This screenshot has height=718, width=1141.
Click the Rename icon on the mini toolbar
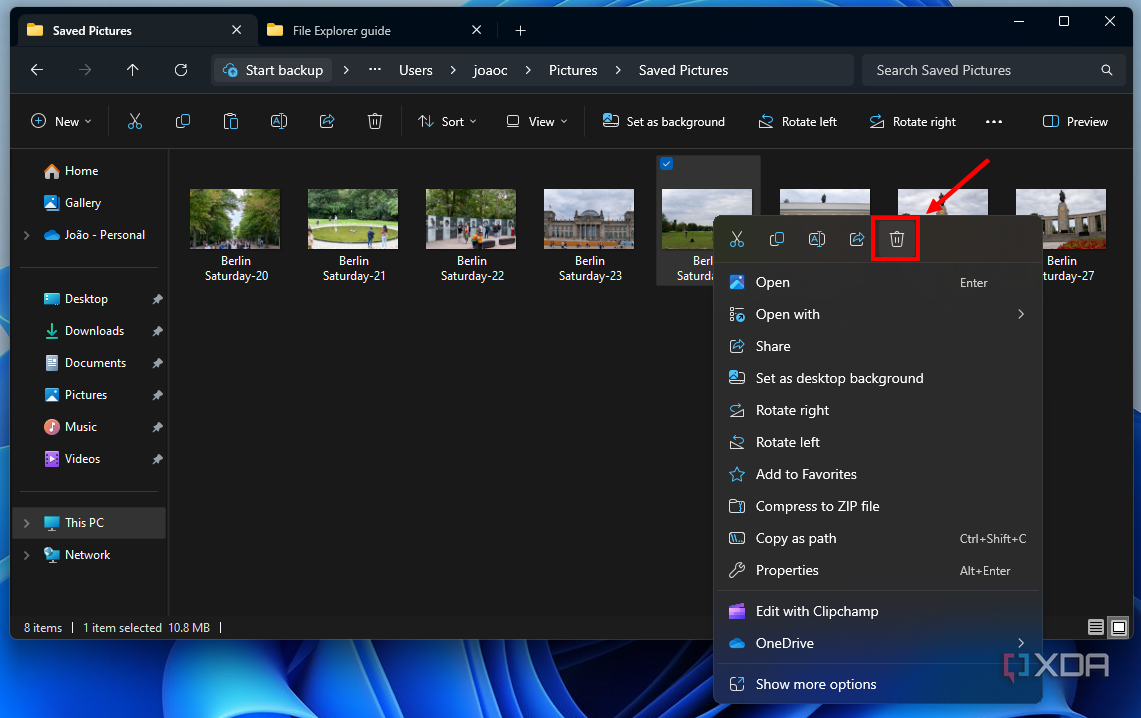[817, 239]
